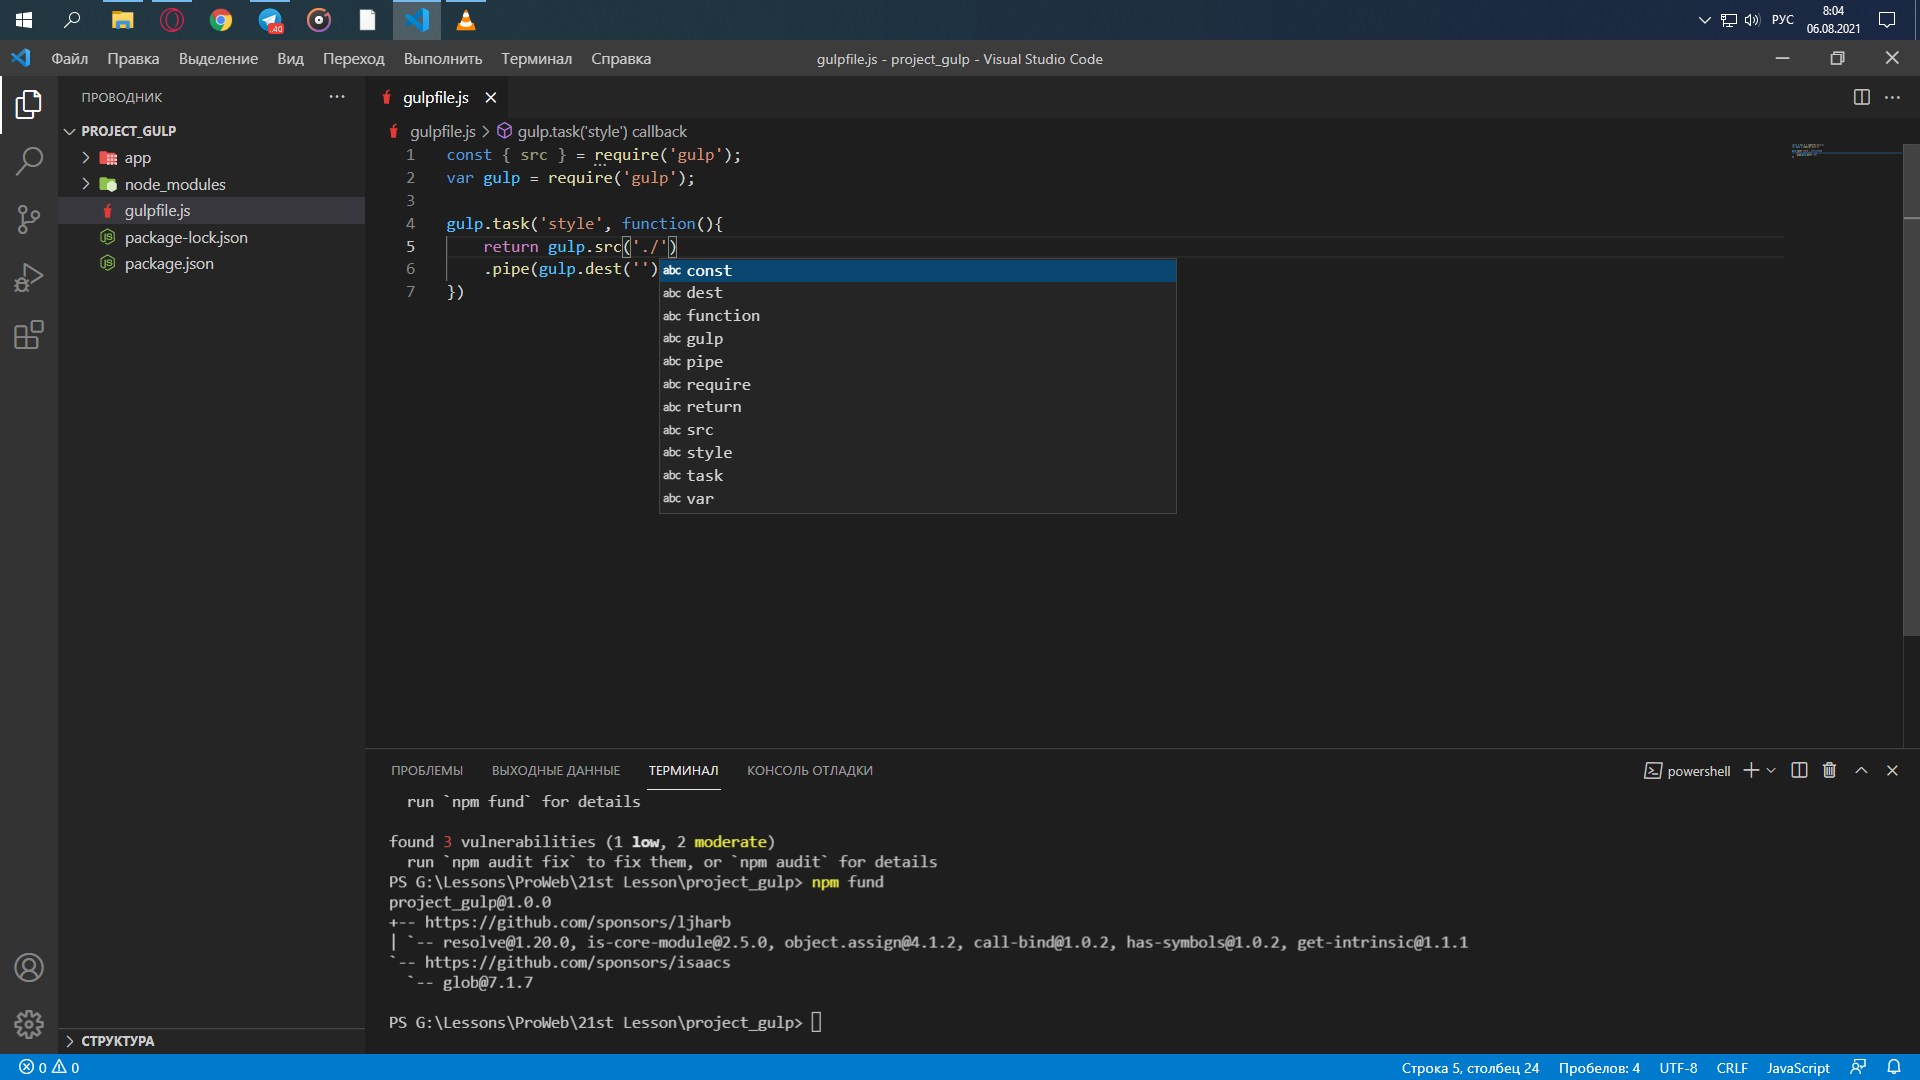Screen dimensions: 1920x1080
Task: Open the Manage gear menu
Action: 29,1024
